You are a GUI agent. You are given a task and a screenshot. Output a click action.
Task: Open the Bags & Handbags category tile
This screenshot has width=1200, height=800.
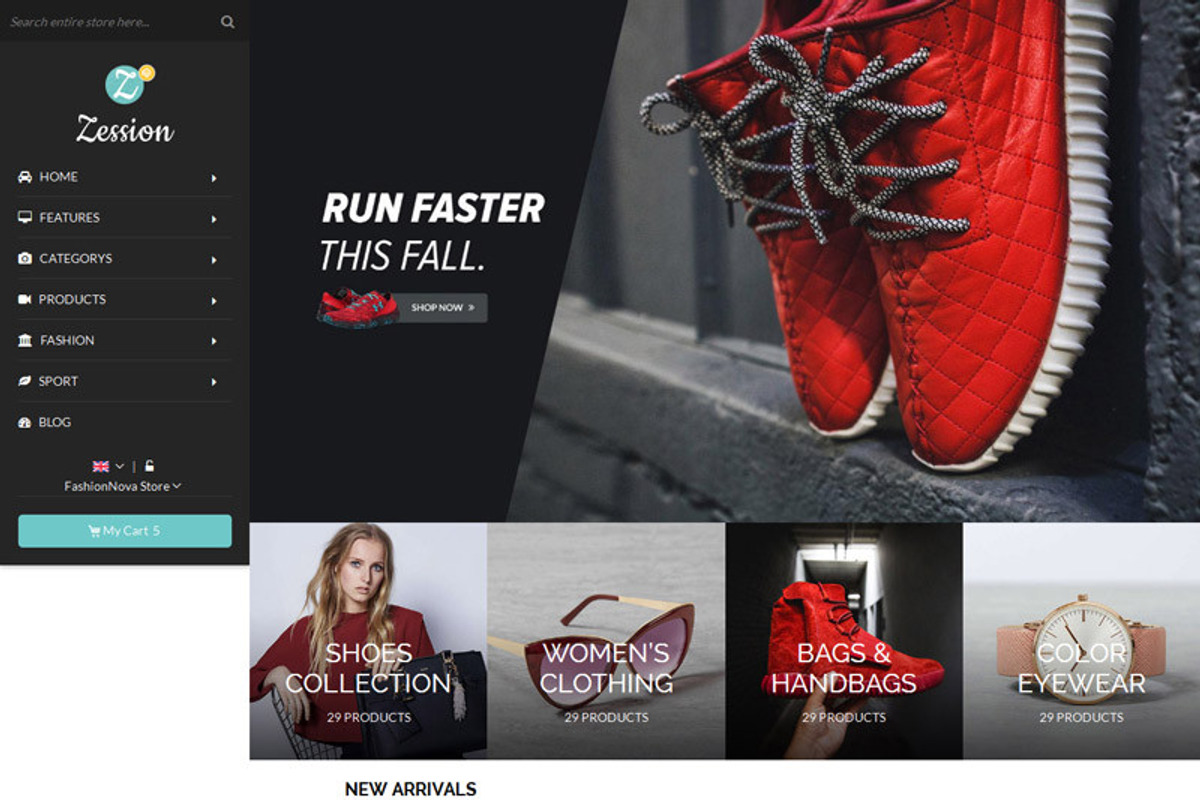pyautogui.click(x=844, y=641)
